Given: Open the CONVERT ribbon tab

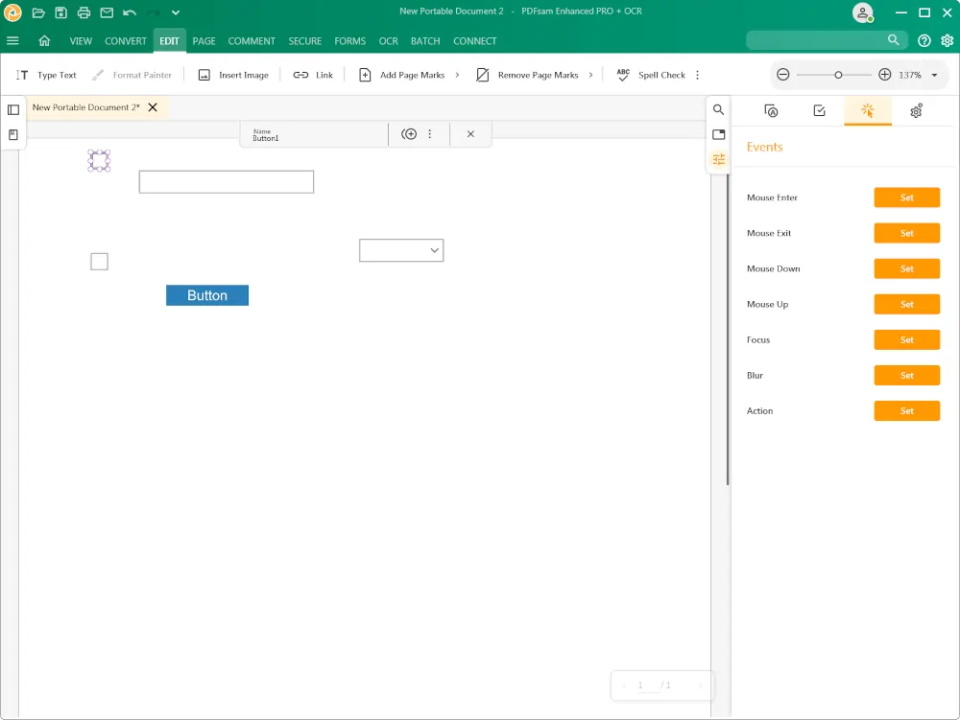Looking at the screenshot, I should click(126, 41).
